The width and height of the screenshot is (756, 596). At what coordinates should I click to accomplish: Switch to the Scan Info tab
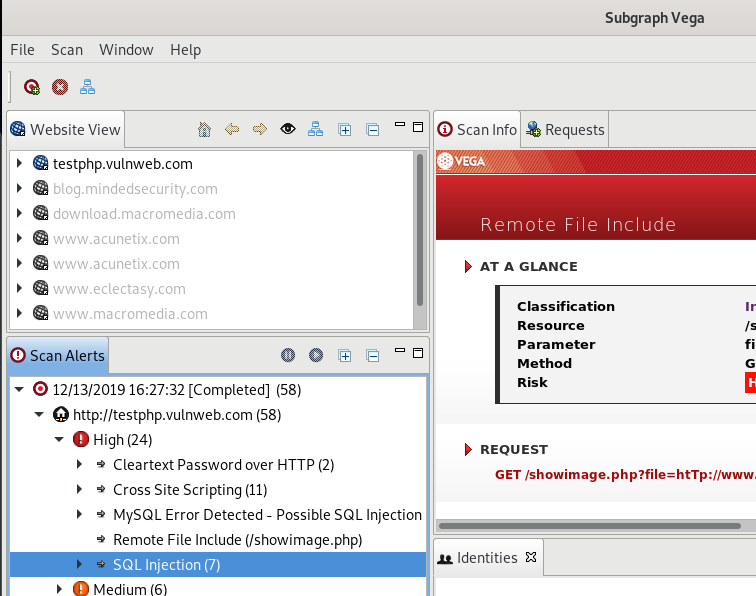[477, 129]
